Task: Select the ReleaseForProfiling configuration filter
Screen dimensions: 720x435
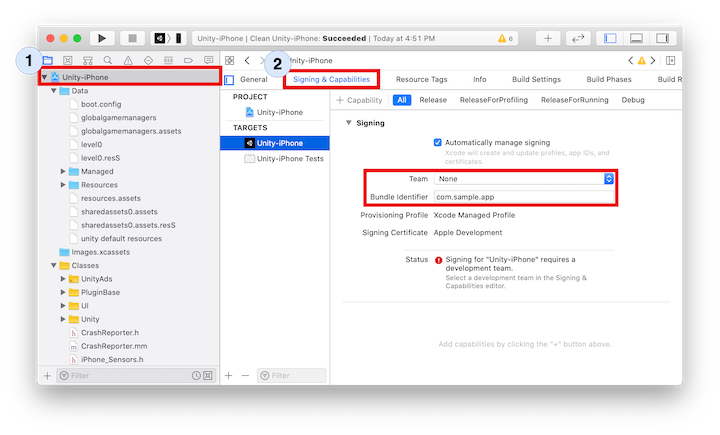Action: coord(492,100)
